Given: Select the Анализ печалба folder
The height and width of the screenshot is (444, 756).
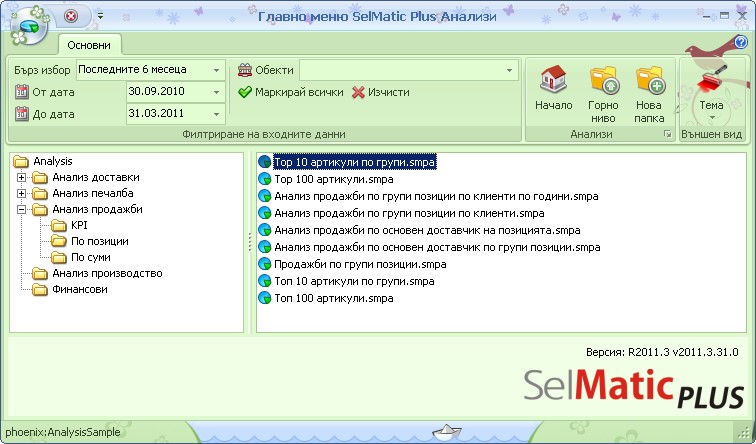Looking at the screenshot, I should (x=93, y=193).
